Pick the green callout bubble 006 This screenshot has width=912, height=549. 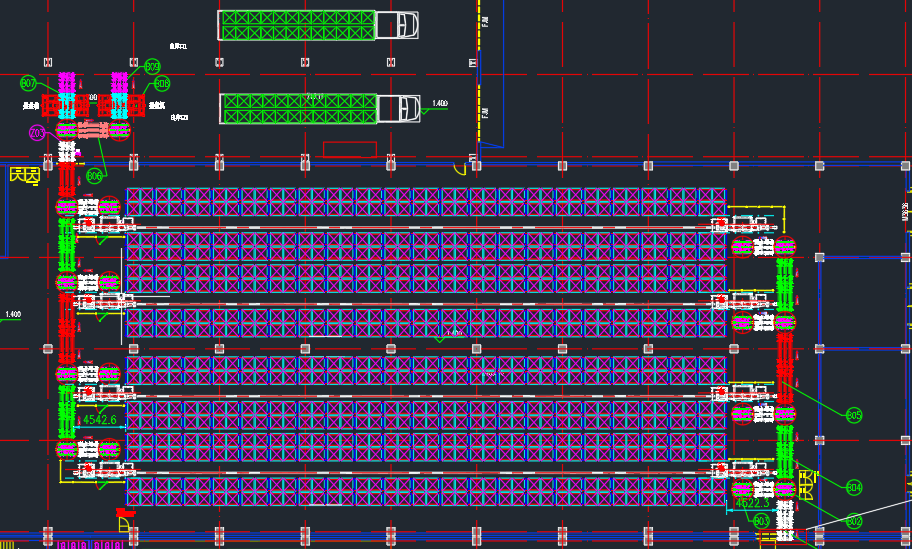click(94, 175)
